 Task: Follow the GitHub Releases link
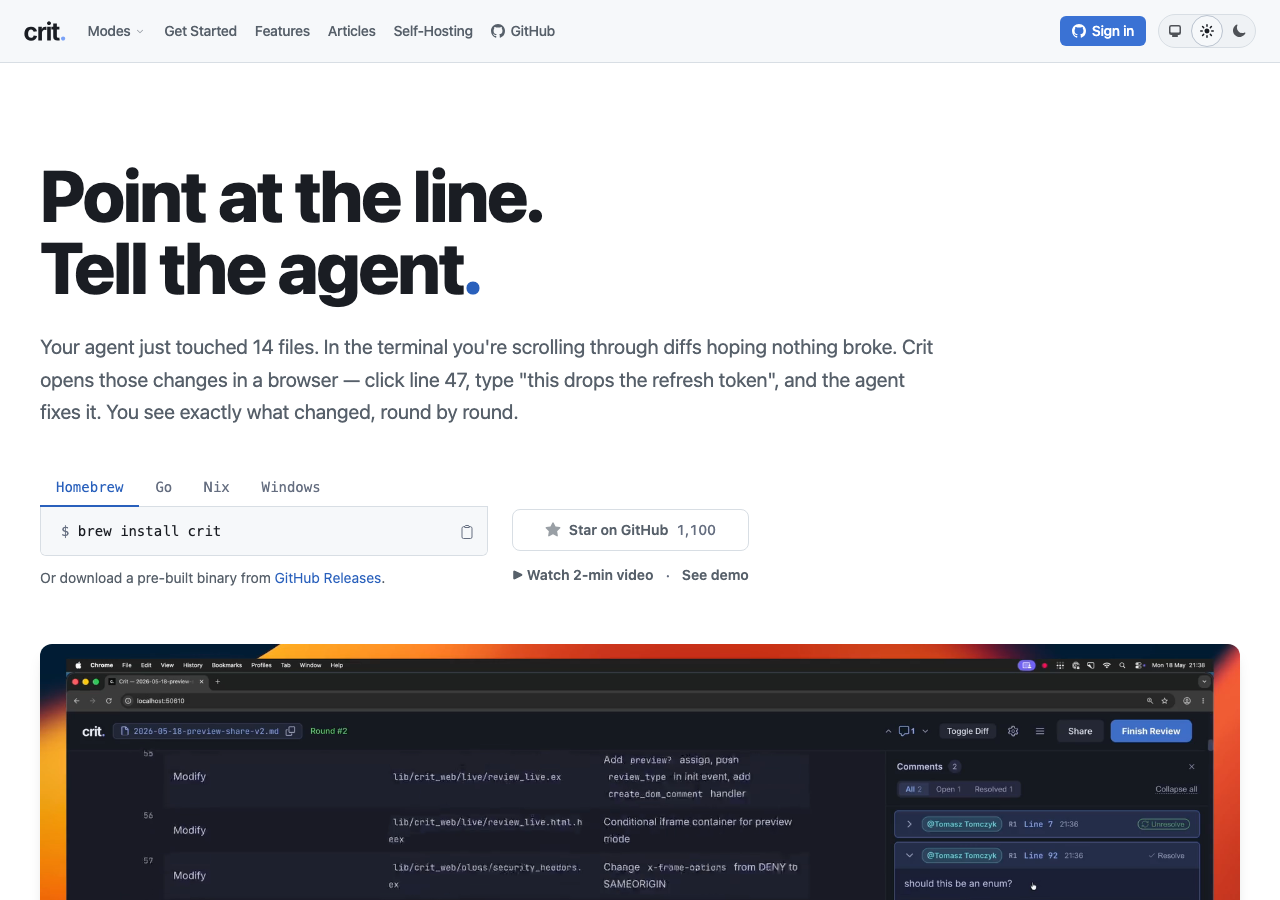pos(328,578)
